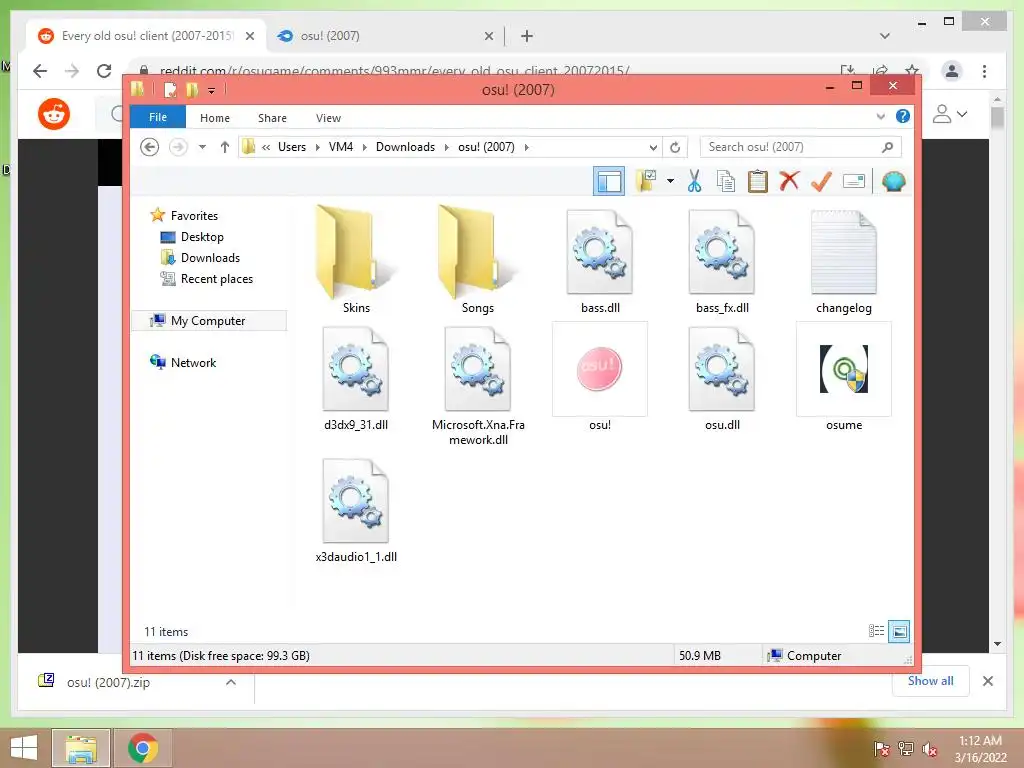Select the bass.dll file icon
This screenshot has width=1024, height=768.
click(600, 252)
